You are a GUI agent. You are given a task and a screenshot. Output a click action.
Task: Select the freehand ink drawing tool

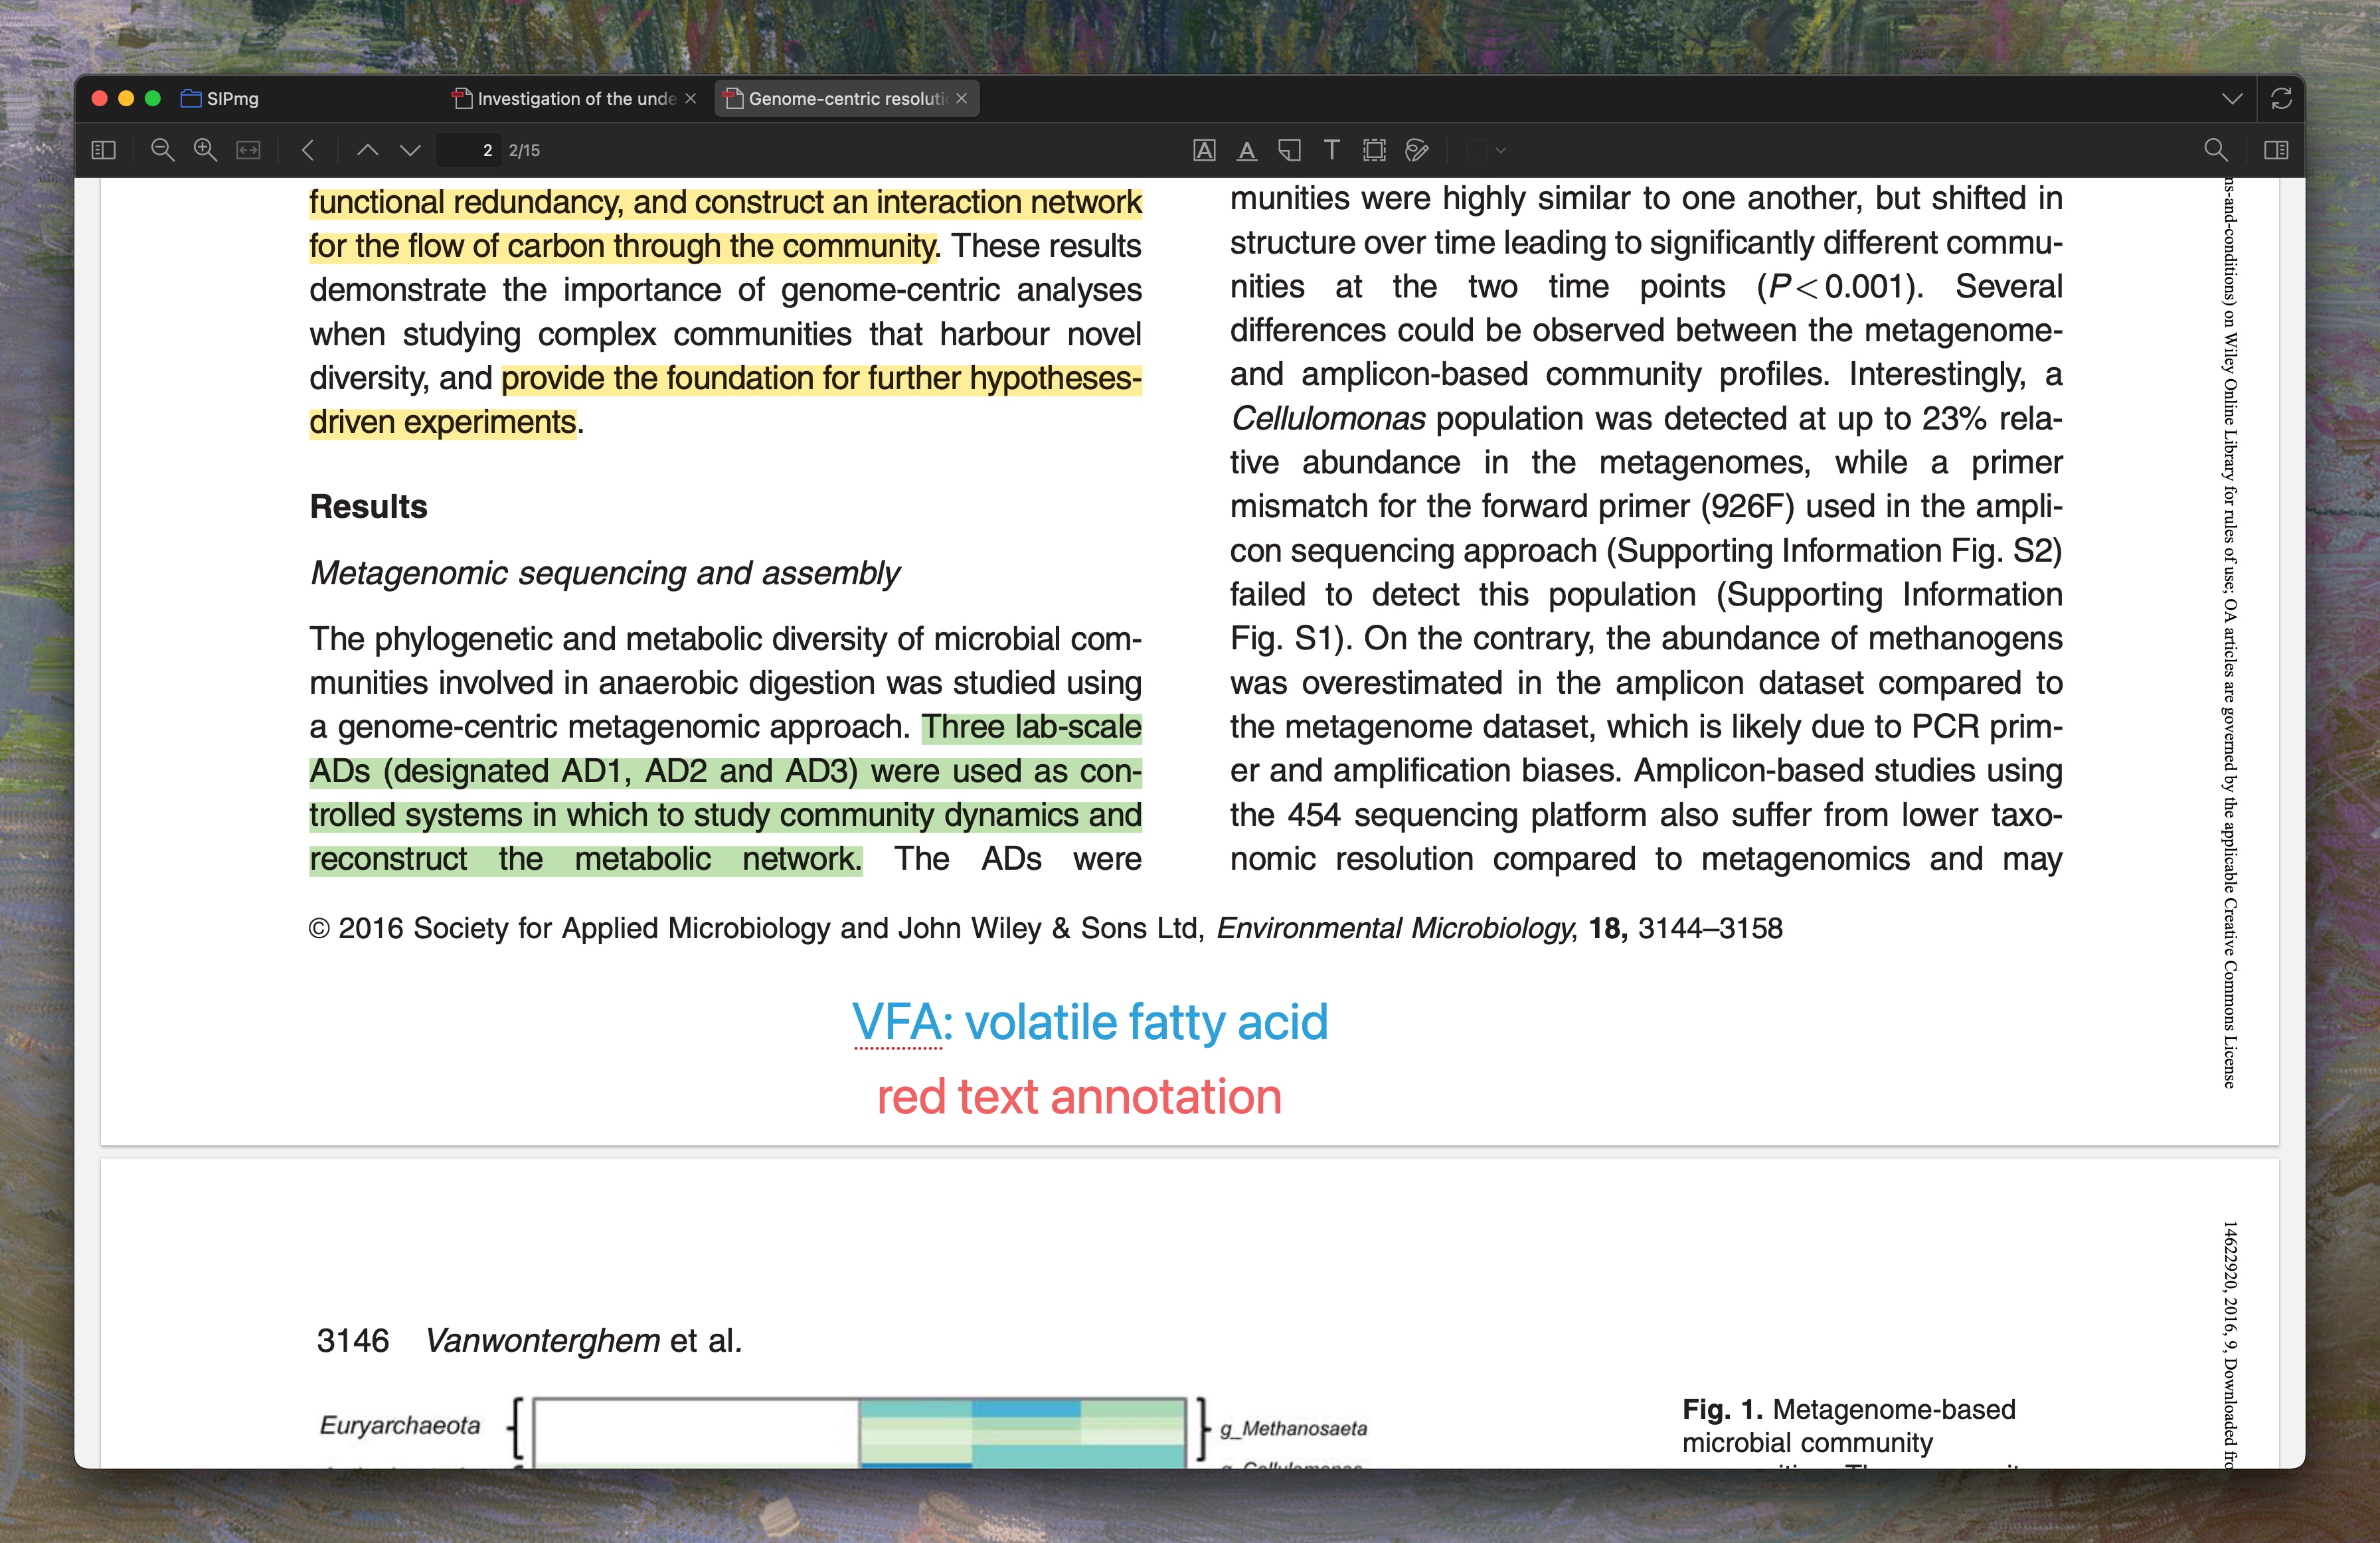point(1416,150)
